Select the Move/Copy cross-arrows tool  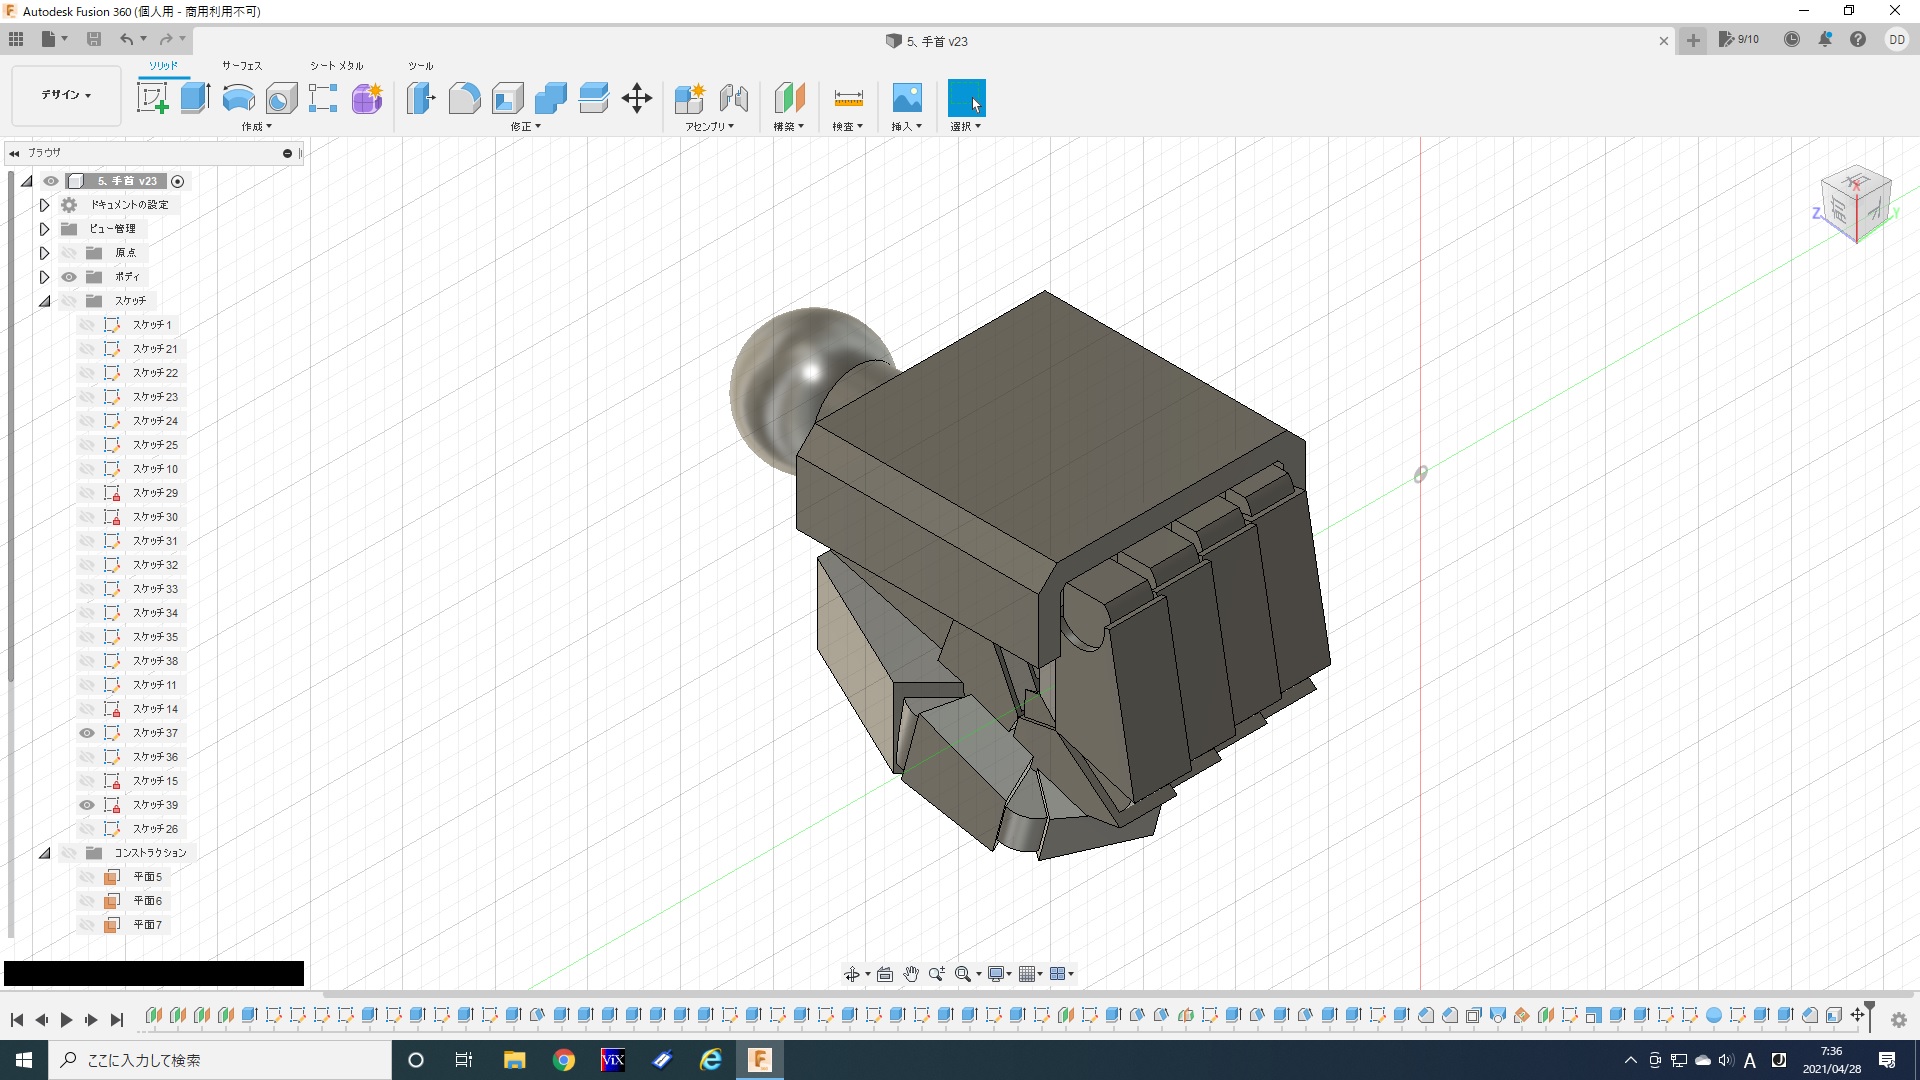pos(636,98)
